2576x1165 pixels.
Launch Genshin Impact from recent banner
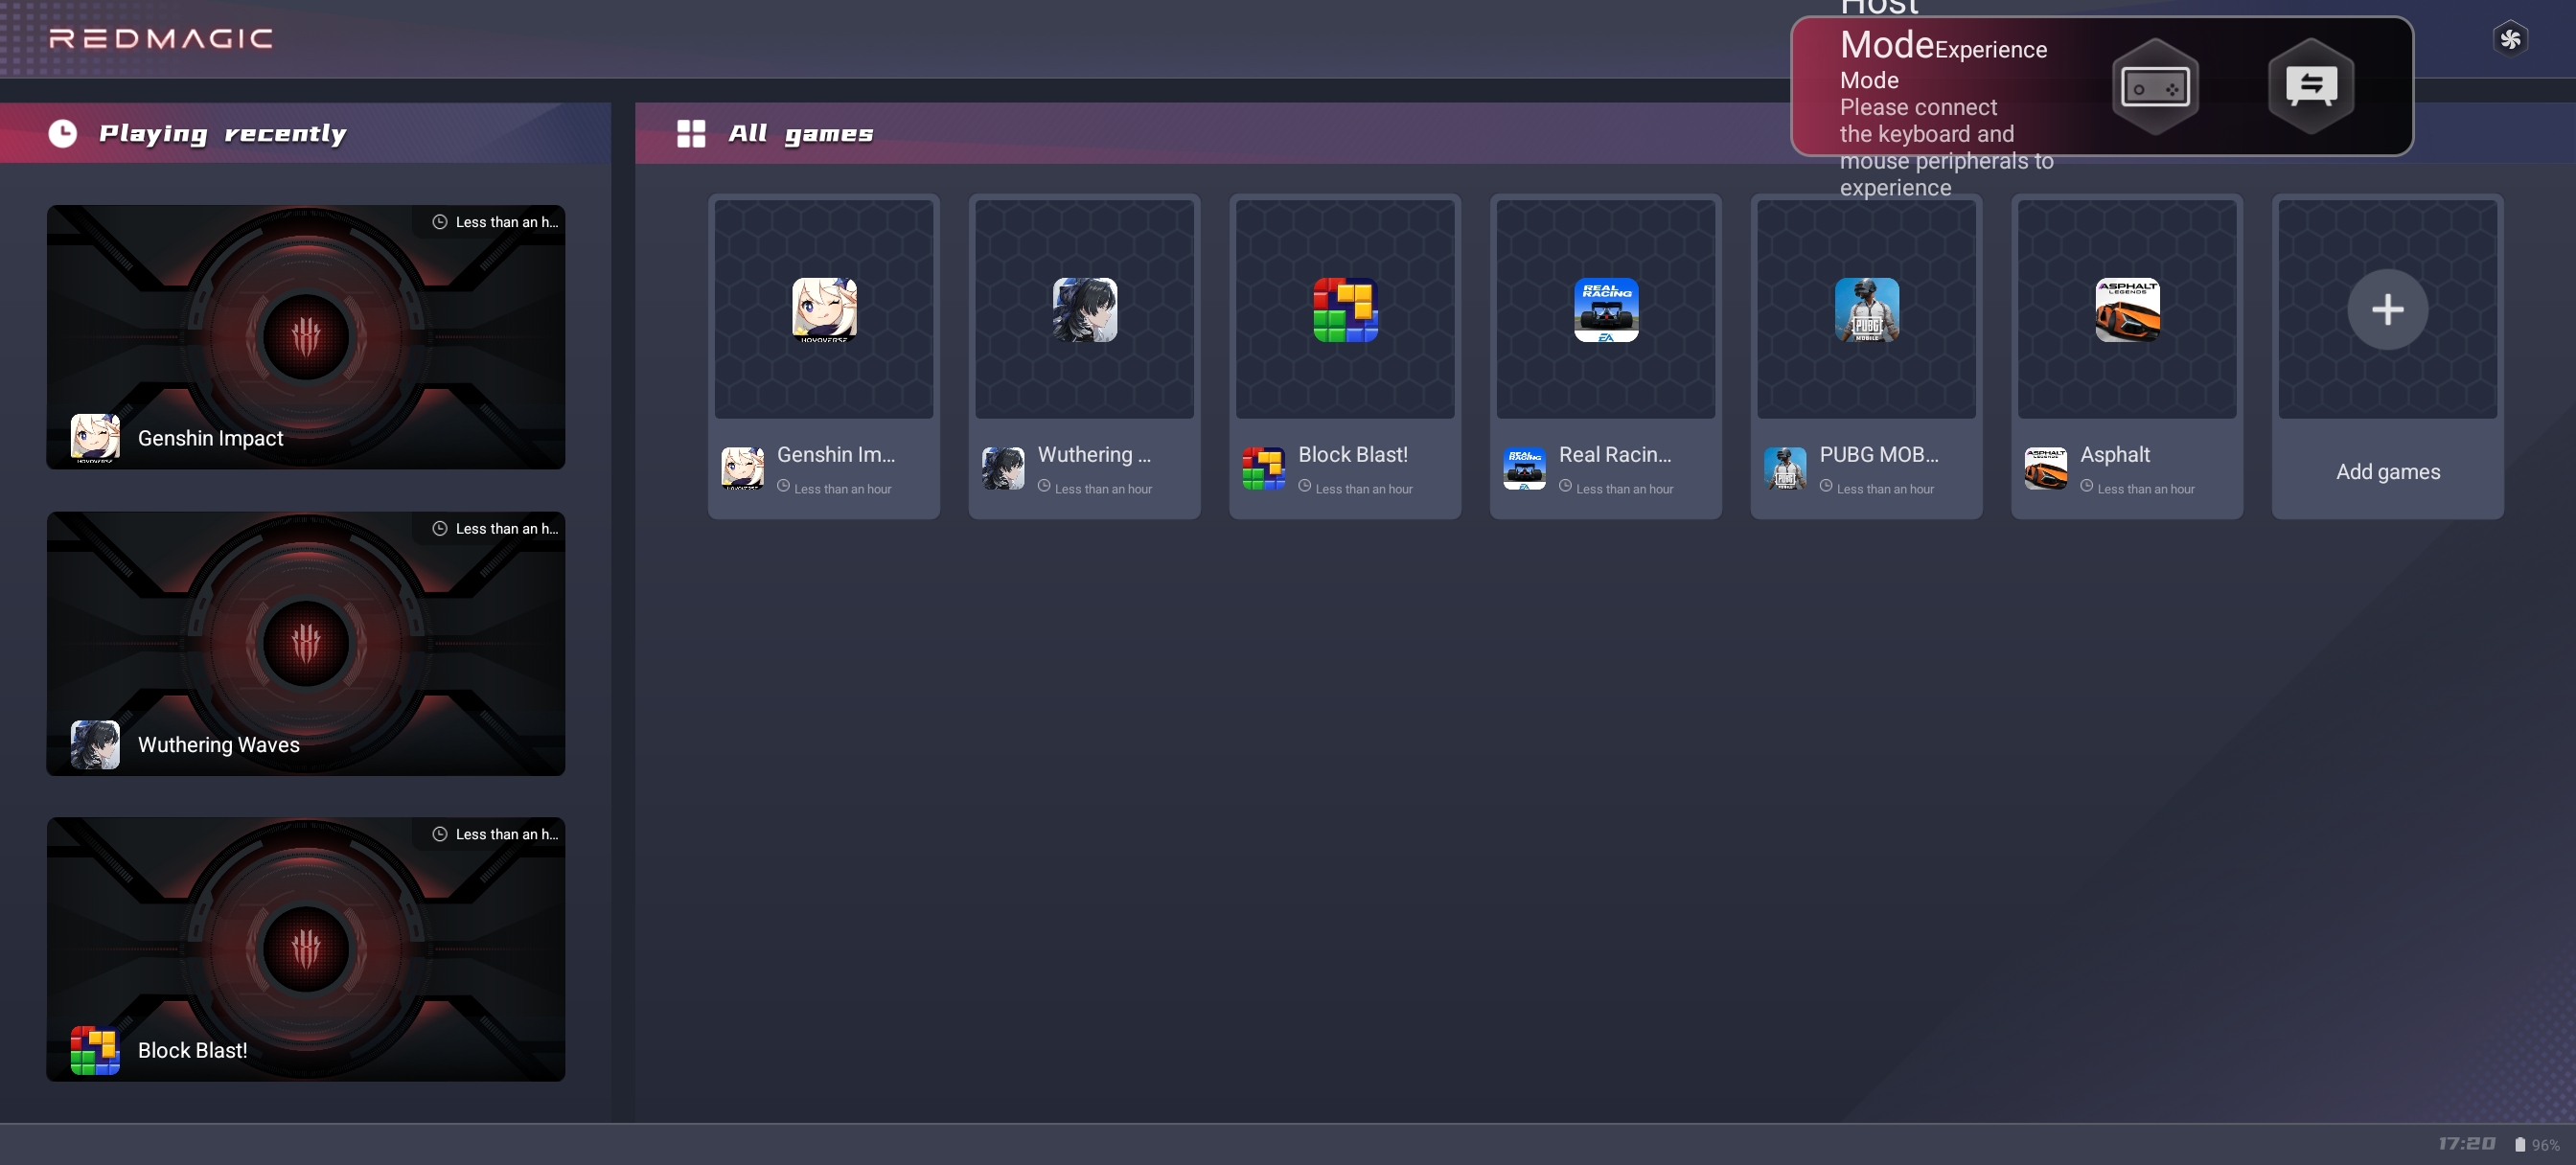[305, 337]
